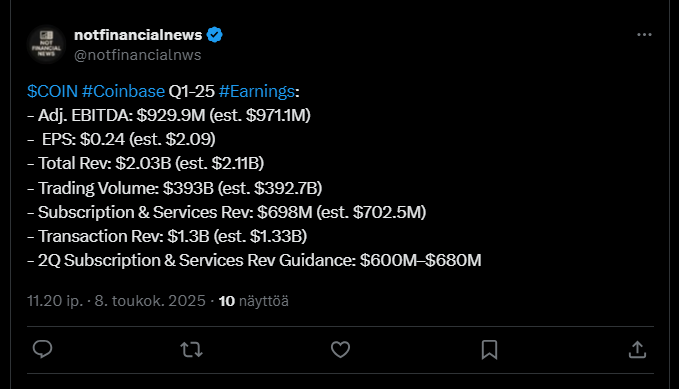Screen dimensions: 679x389
Task: Bookmark the post with bookmark icon
Action: point(489,349)
